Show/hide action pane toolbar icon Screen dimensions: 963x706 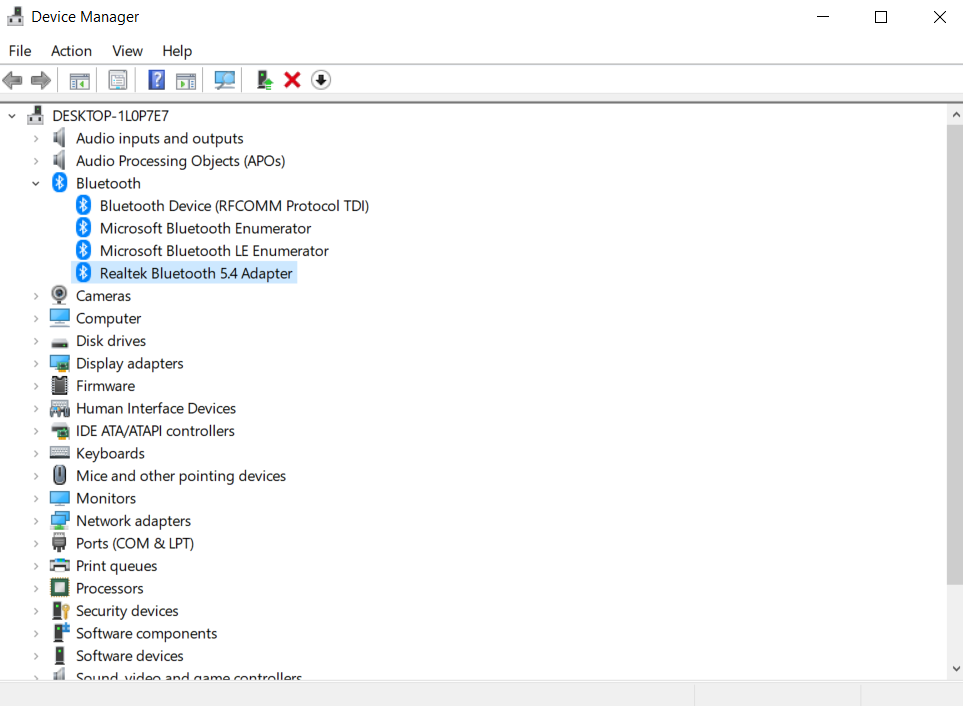pyautogui.click(x=185, y=80)
